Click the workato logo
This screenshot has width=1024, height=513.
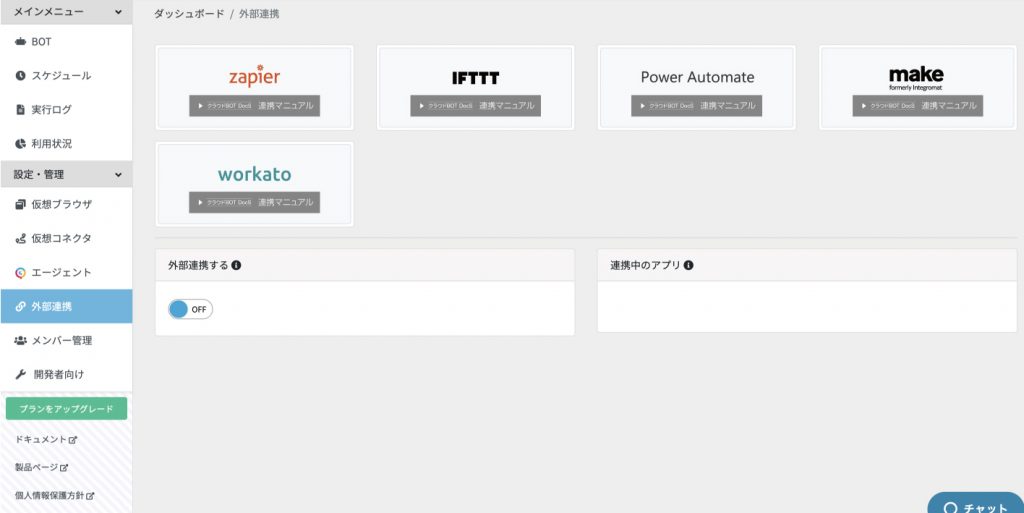(x=255, y=174)
